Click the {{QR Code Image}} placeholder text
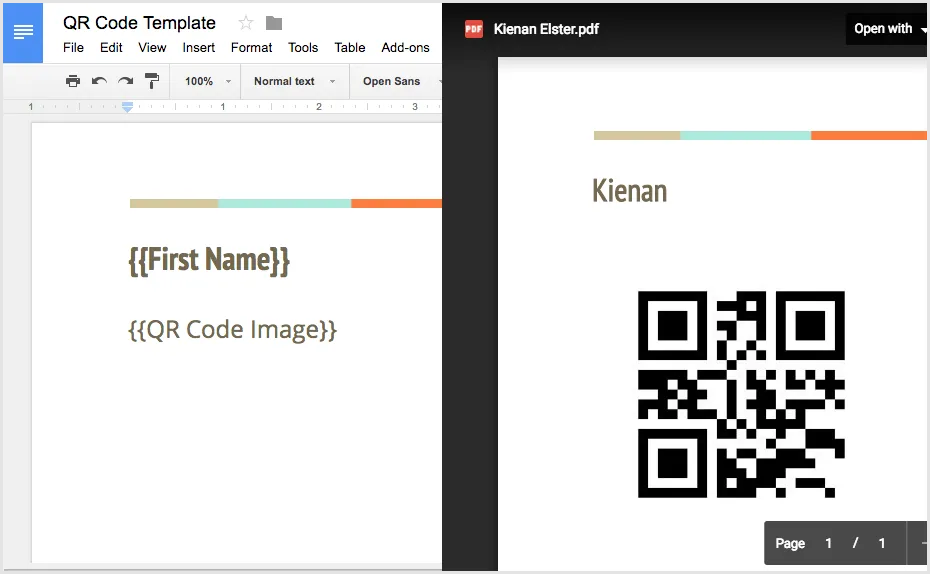The height and width of the screenshot is (574, 930). (x=232, y=330)
